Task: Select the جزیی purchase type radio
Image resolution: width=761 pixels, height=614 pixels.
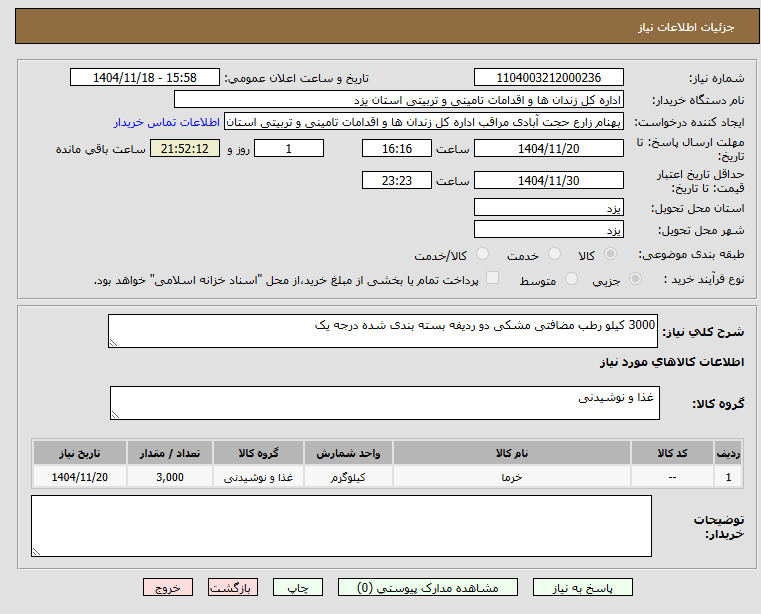Action: point(635,279)
